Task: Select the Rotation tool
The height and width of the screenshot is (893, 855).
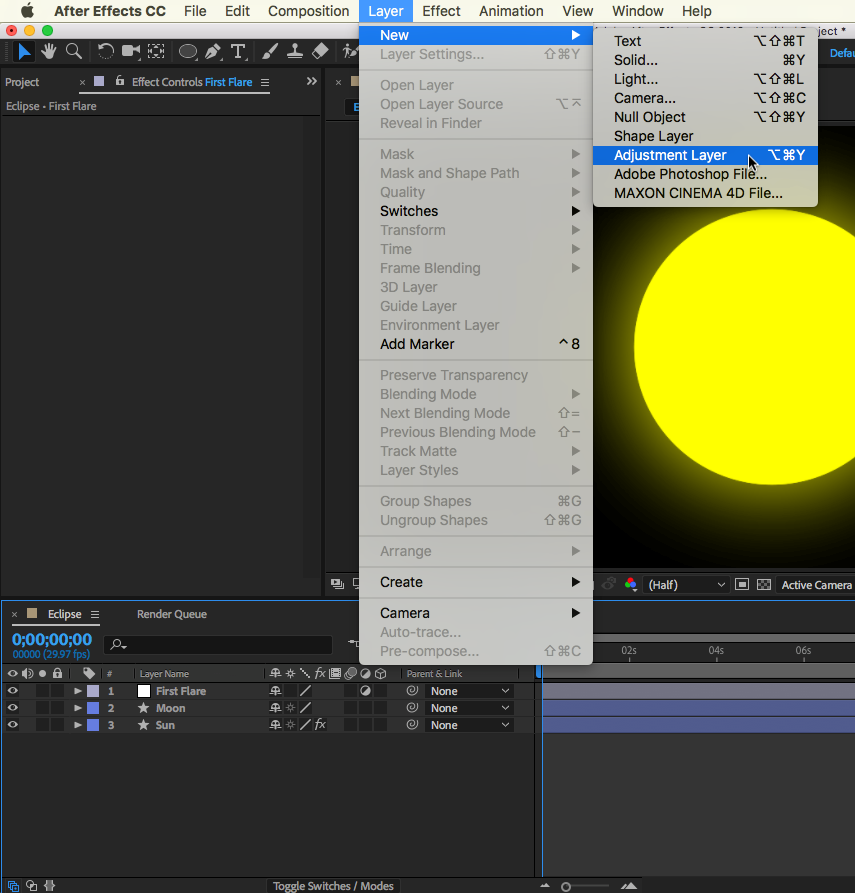Action: (105, 51)
